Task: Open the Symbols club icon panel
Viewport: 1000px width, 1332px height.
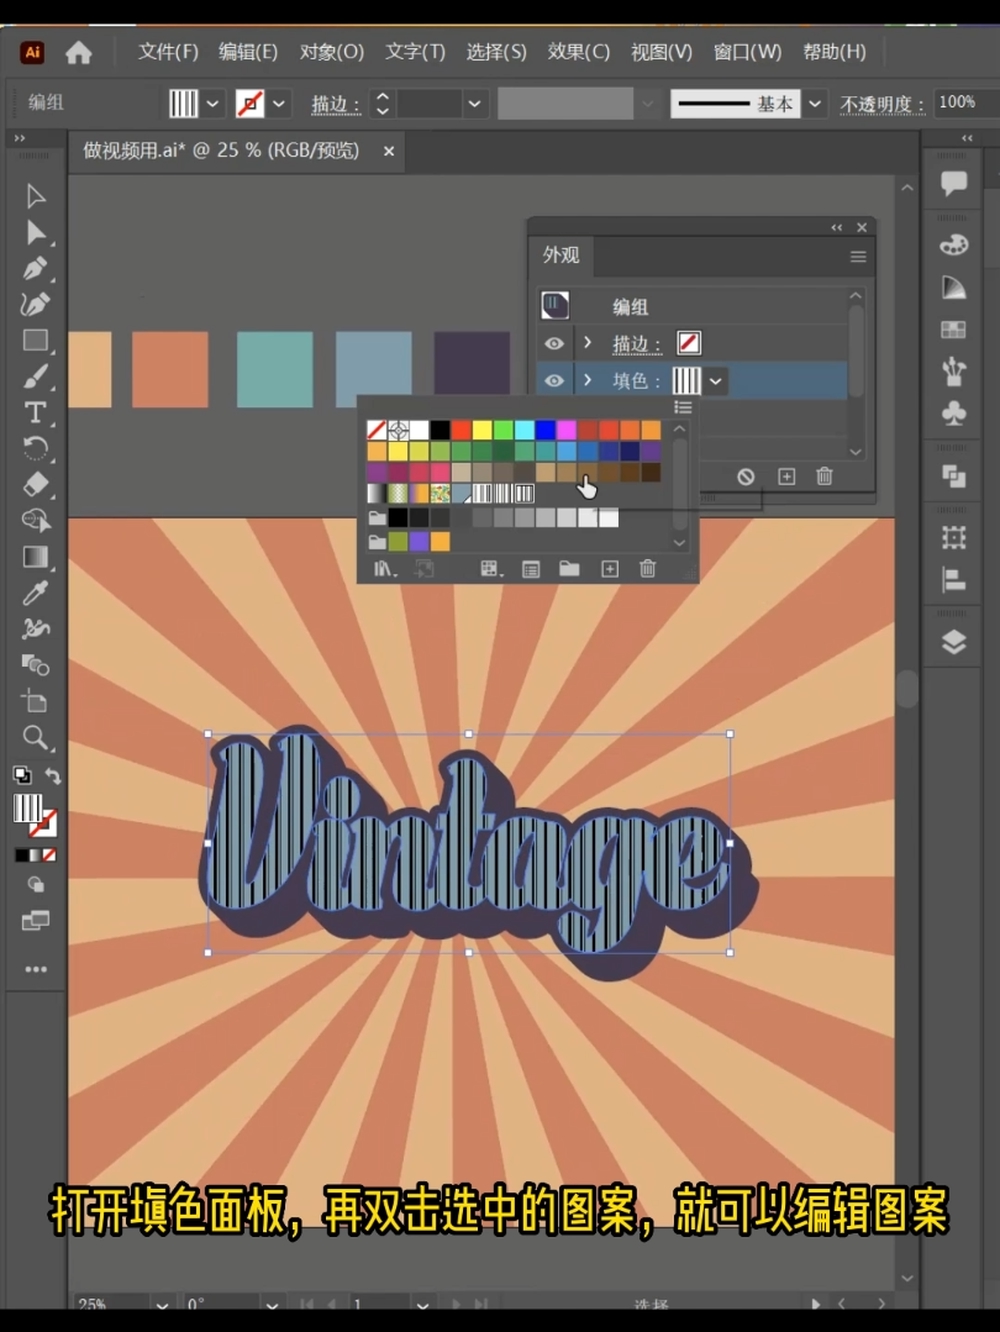Action: pos(954,413)
